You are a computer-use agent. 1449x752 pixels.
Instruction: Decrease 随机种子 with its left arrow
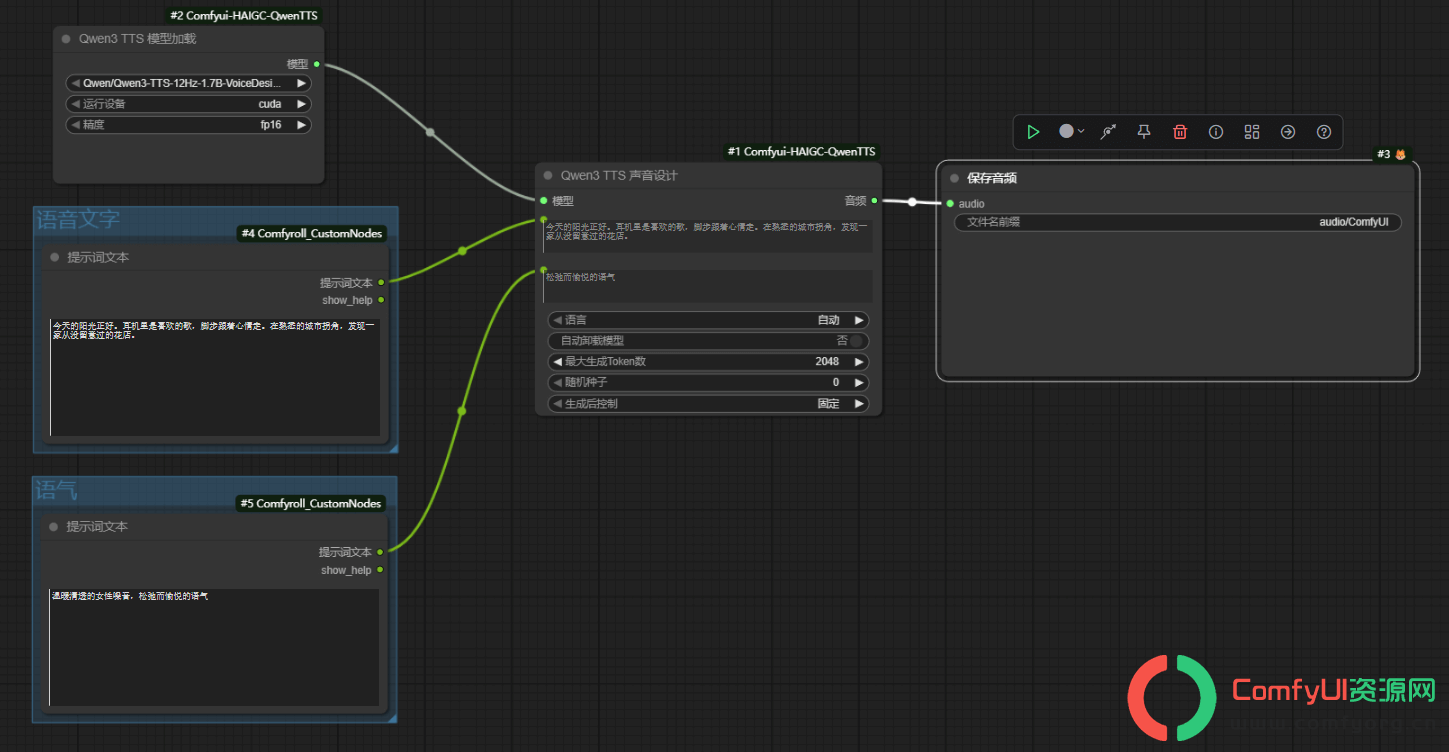click(x=558, y=383)
